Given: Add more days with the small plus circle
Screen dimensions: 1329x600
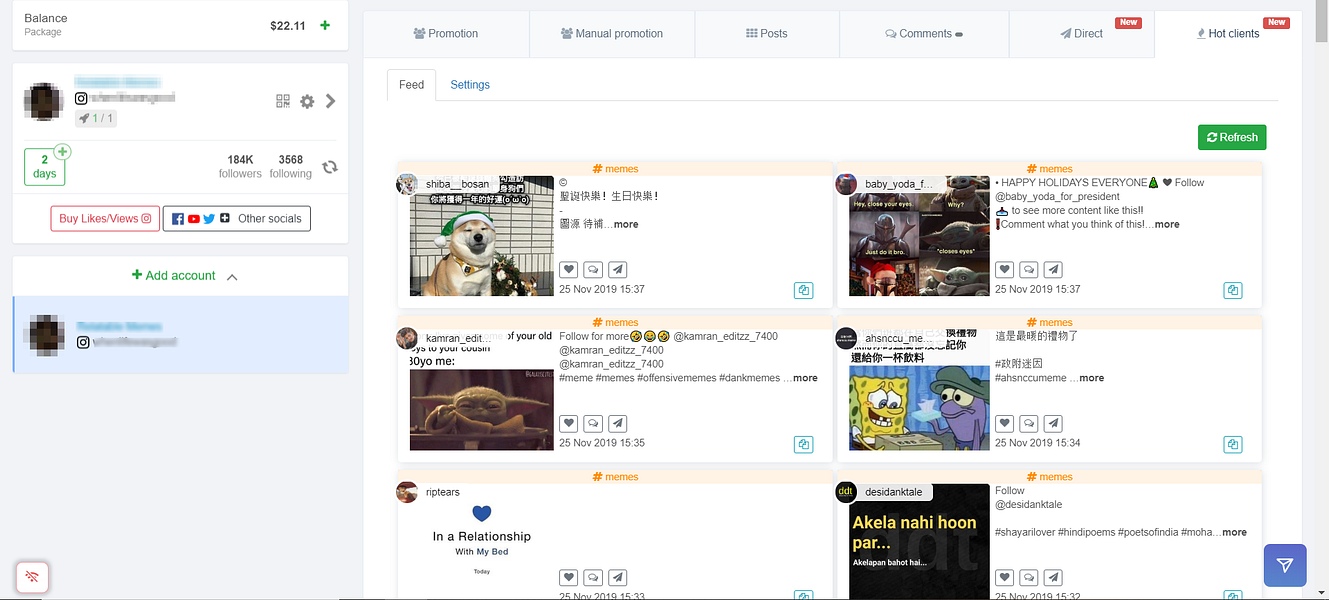Looking at the screenshot, I should pyautogui.click(x=63, y=152).
